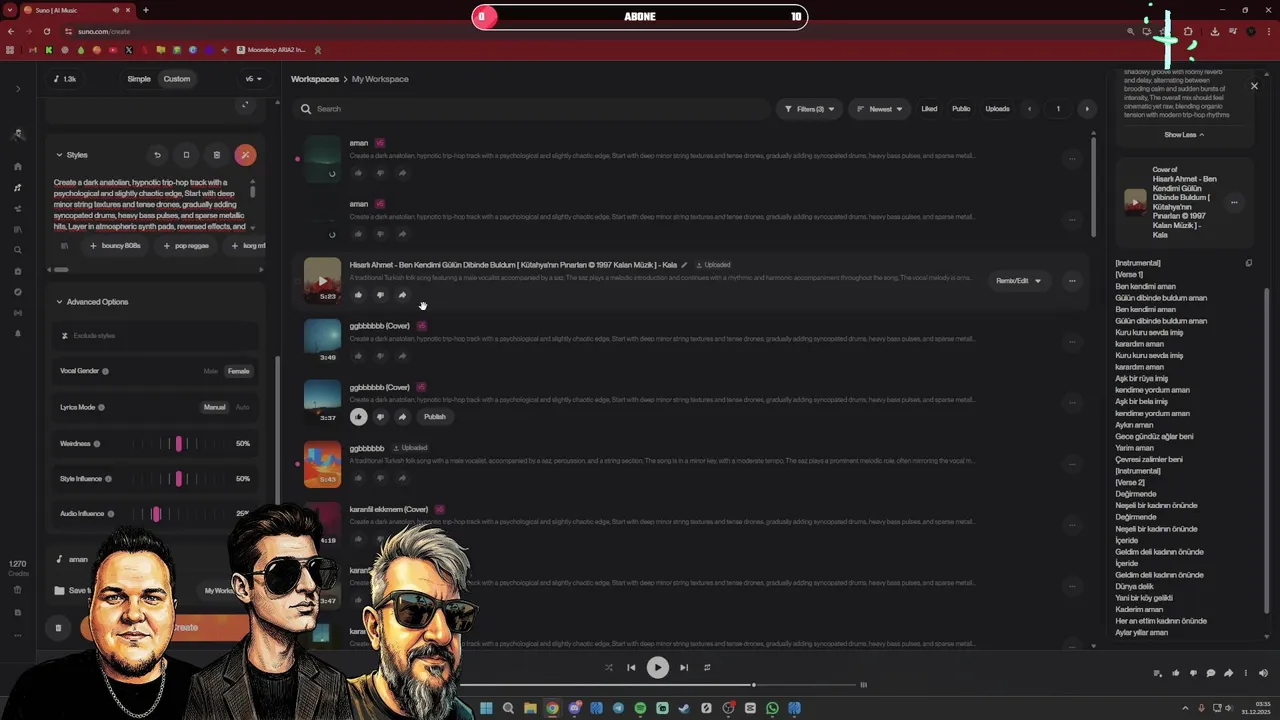
Task: Open three-dot menu on Cover of card
Action: [1234, 203]
